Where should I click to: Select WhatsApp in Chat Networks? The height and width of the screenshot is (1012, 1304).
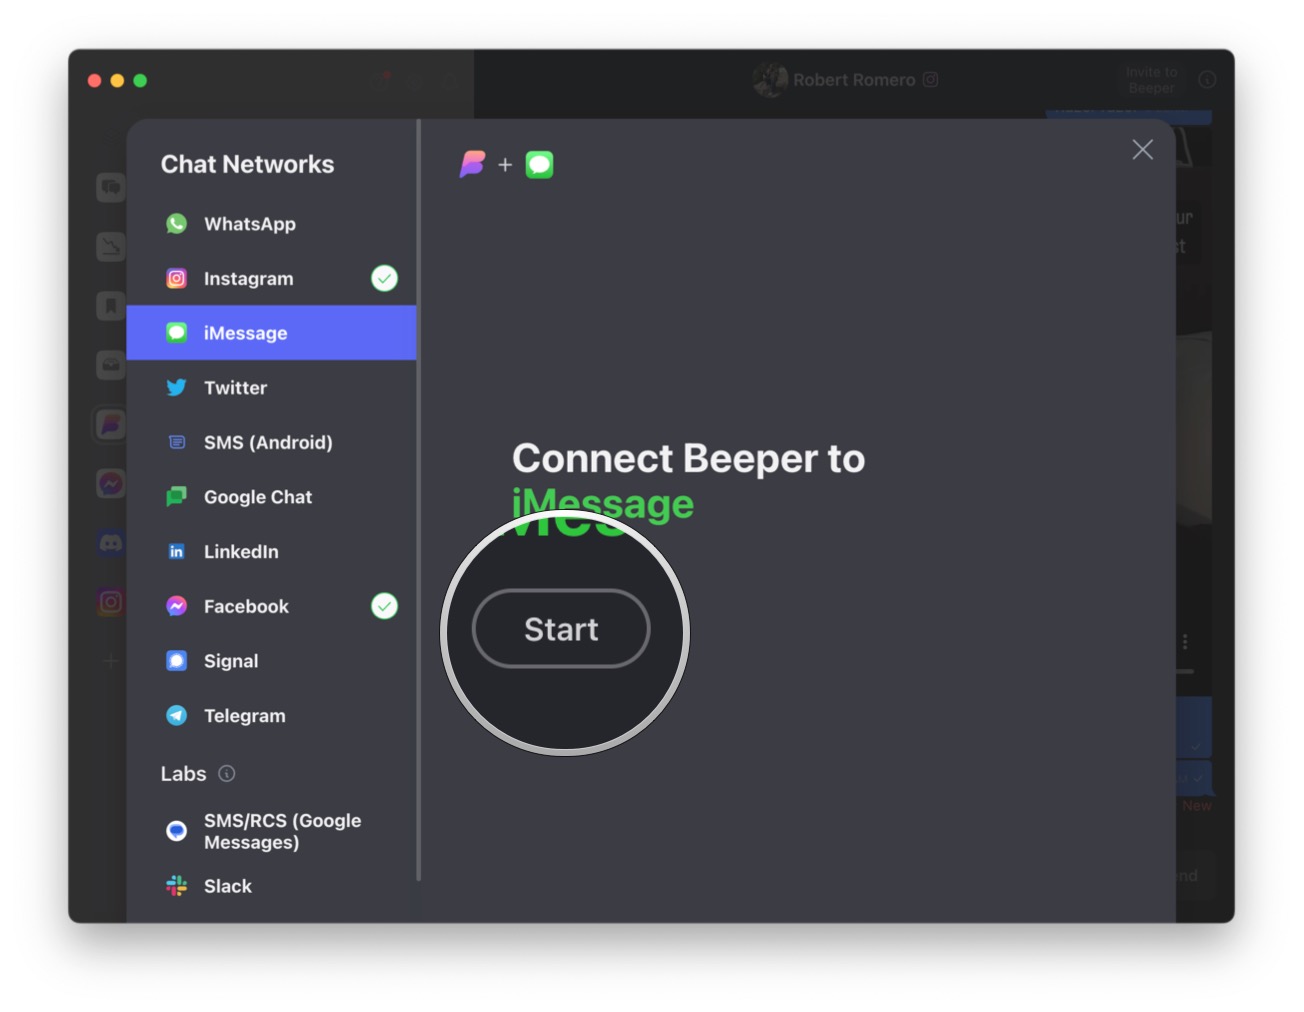point(271,224)
